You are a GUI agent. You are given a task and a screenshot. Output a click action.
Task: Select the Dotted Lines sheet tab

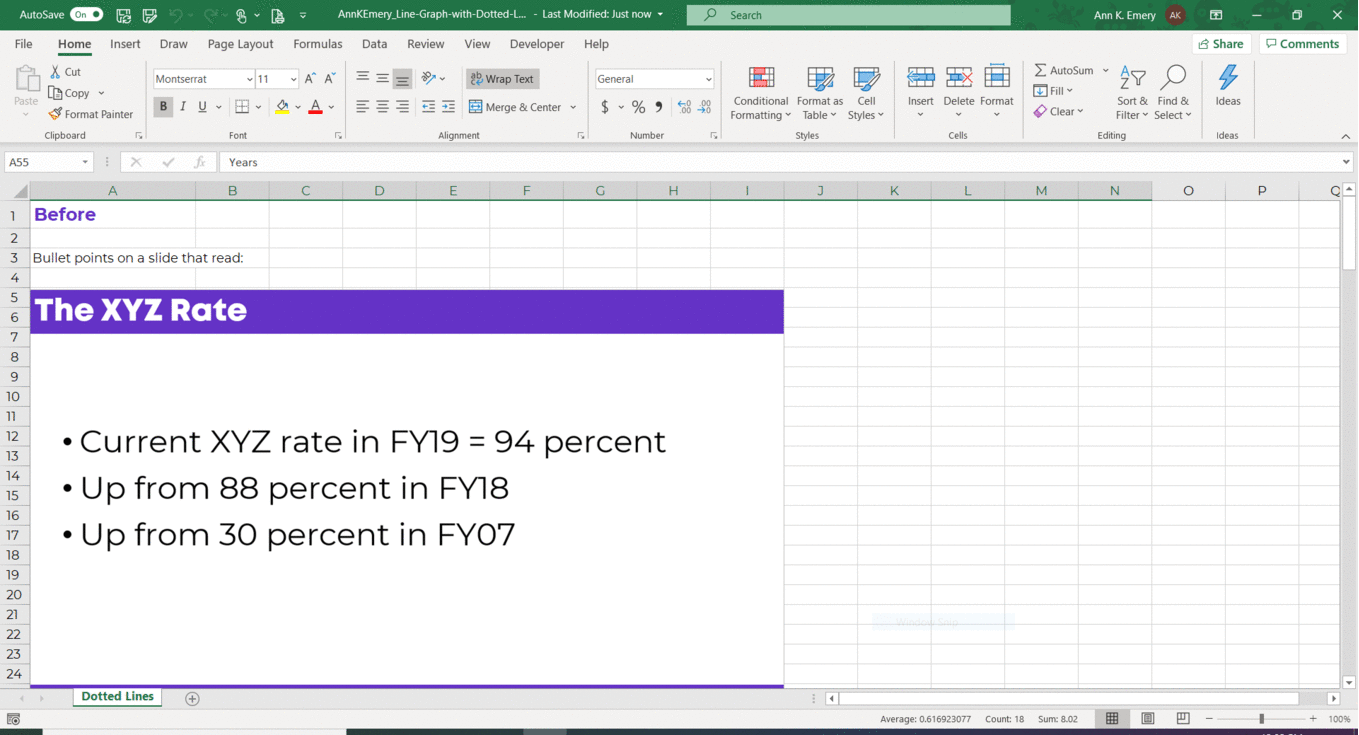(116, 697)
